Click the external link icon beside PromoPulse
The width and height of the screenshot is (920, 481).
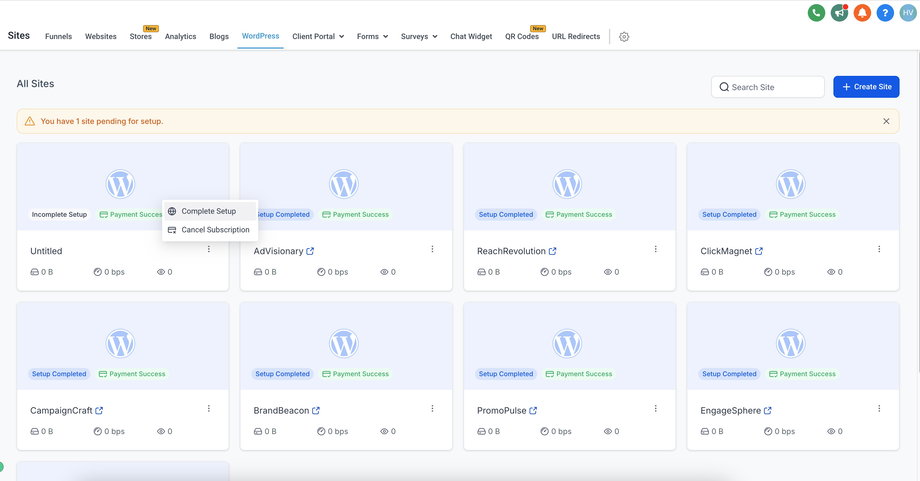coord(534,411)
